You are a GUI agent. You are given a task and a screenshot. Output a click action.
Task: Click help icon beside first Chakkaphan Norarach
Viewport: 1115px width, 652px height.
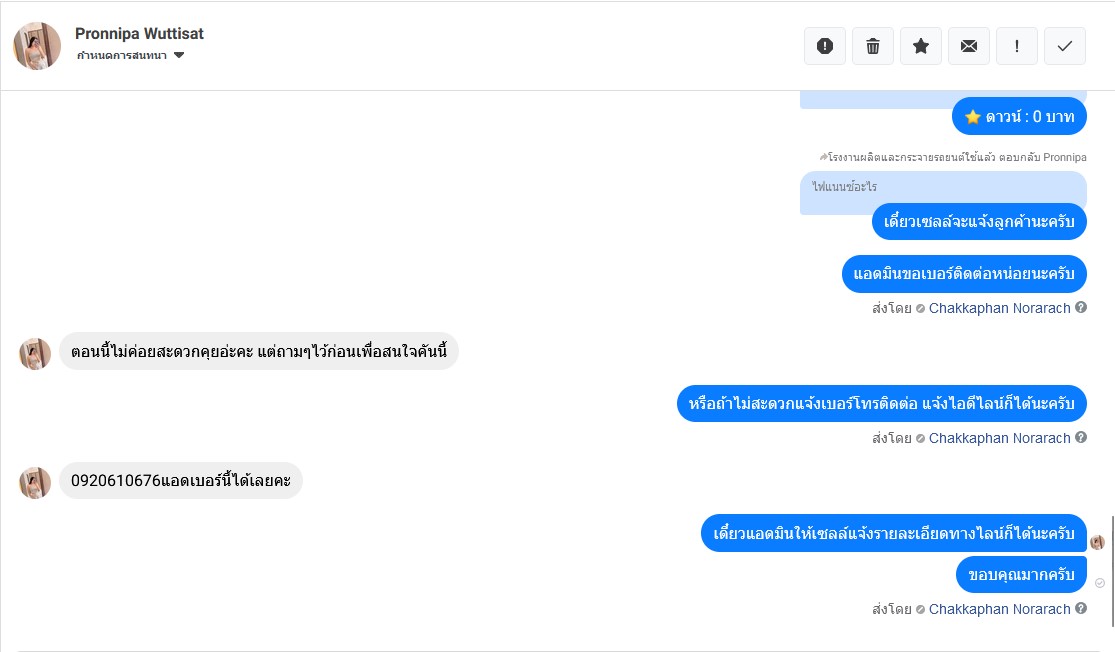point(1081,308)
